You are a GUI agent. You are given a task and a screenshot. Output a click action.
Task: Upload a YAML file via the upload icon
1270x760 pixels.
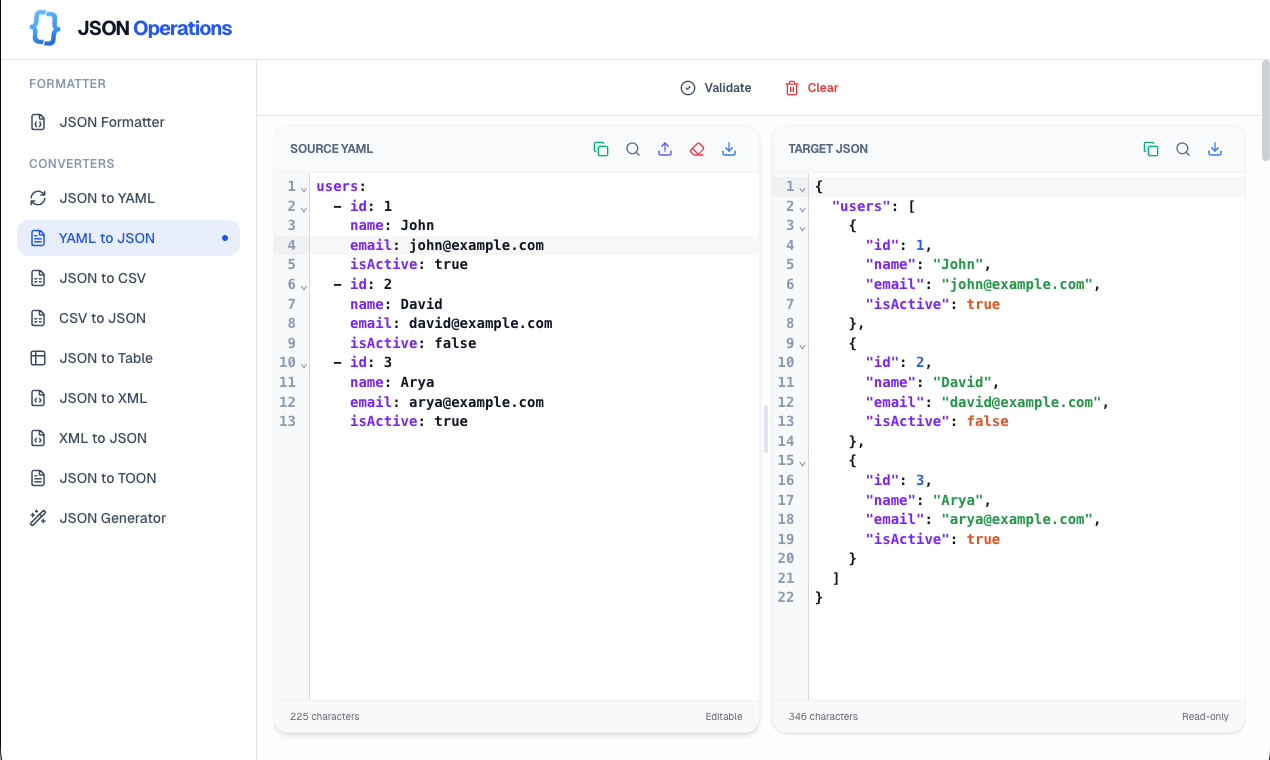tap(665, 148)
